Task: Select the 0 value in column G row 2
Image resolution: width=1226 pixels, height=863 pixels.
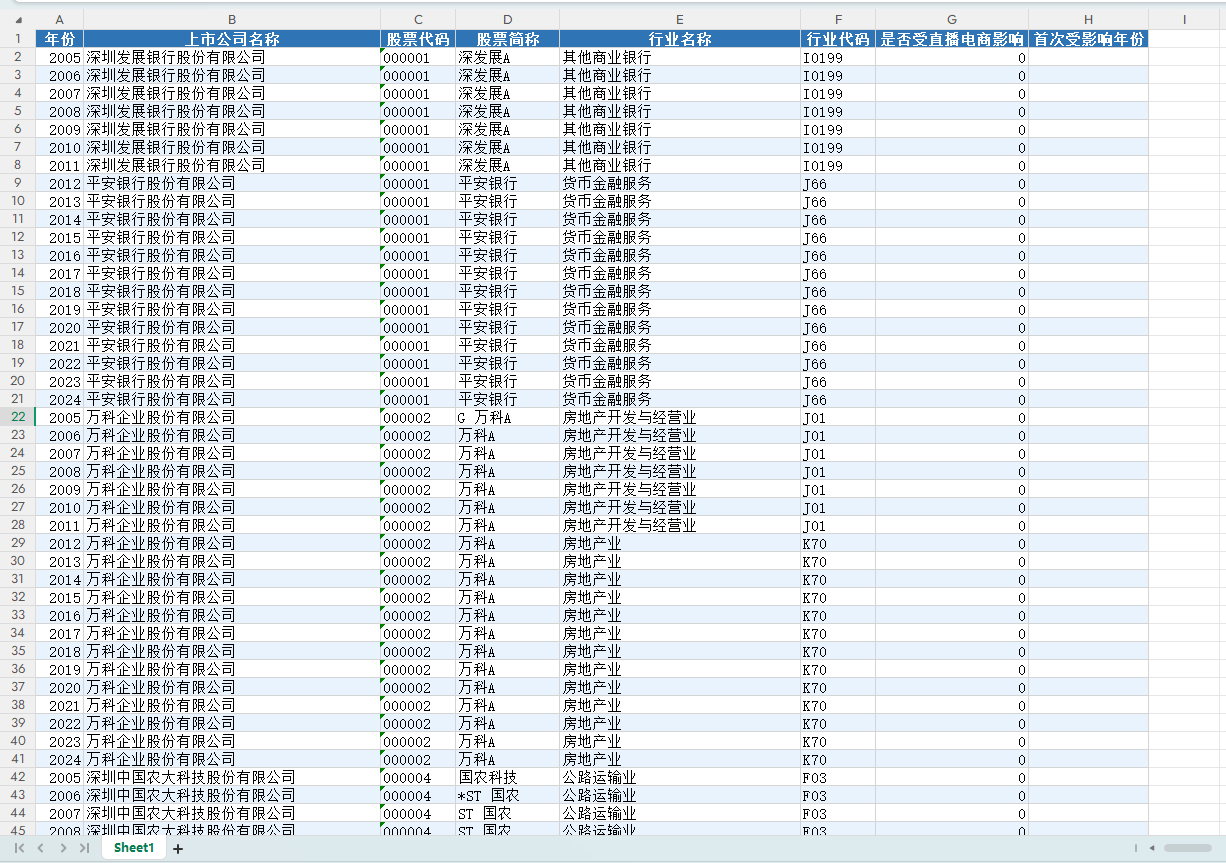Action: 952,57
